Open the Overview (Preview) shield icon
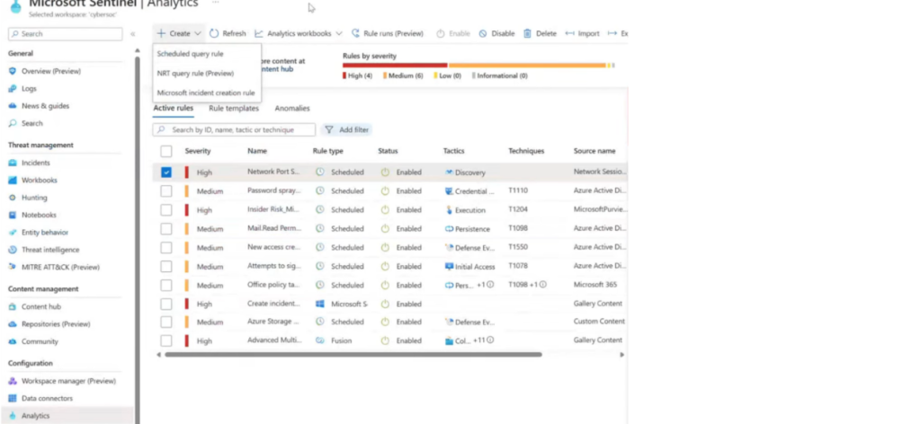Screen dimensions: 921x424 (x=12, y=71)
